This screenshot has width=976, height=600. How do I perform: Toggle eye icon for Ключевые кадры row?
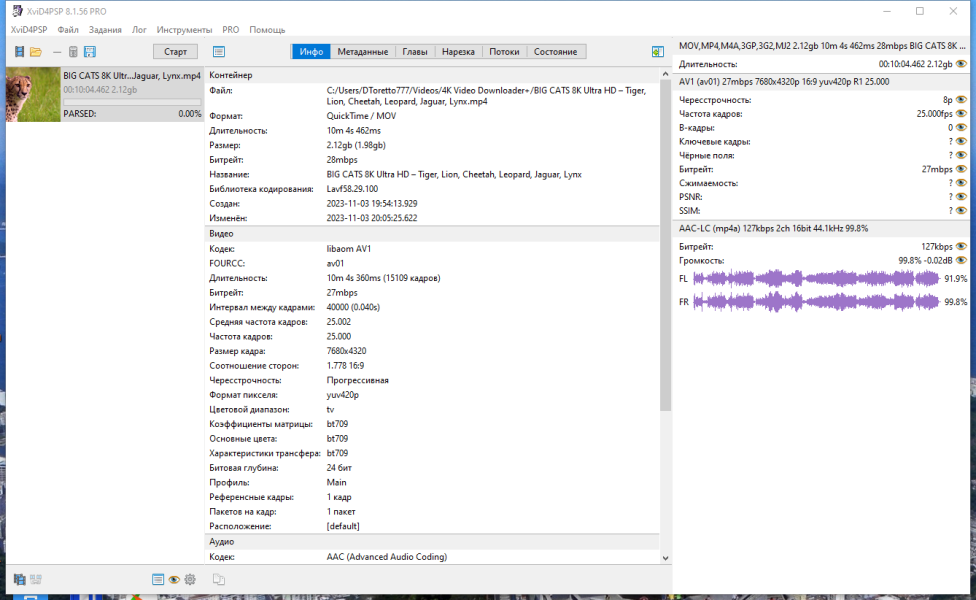pyautogui.click(x=961, y=141)
